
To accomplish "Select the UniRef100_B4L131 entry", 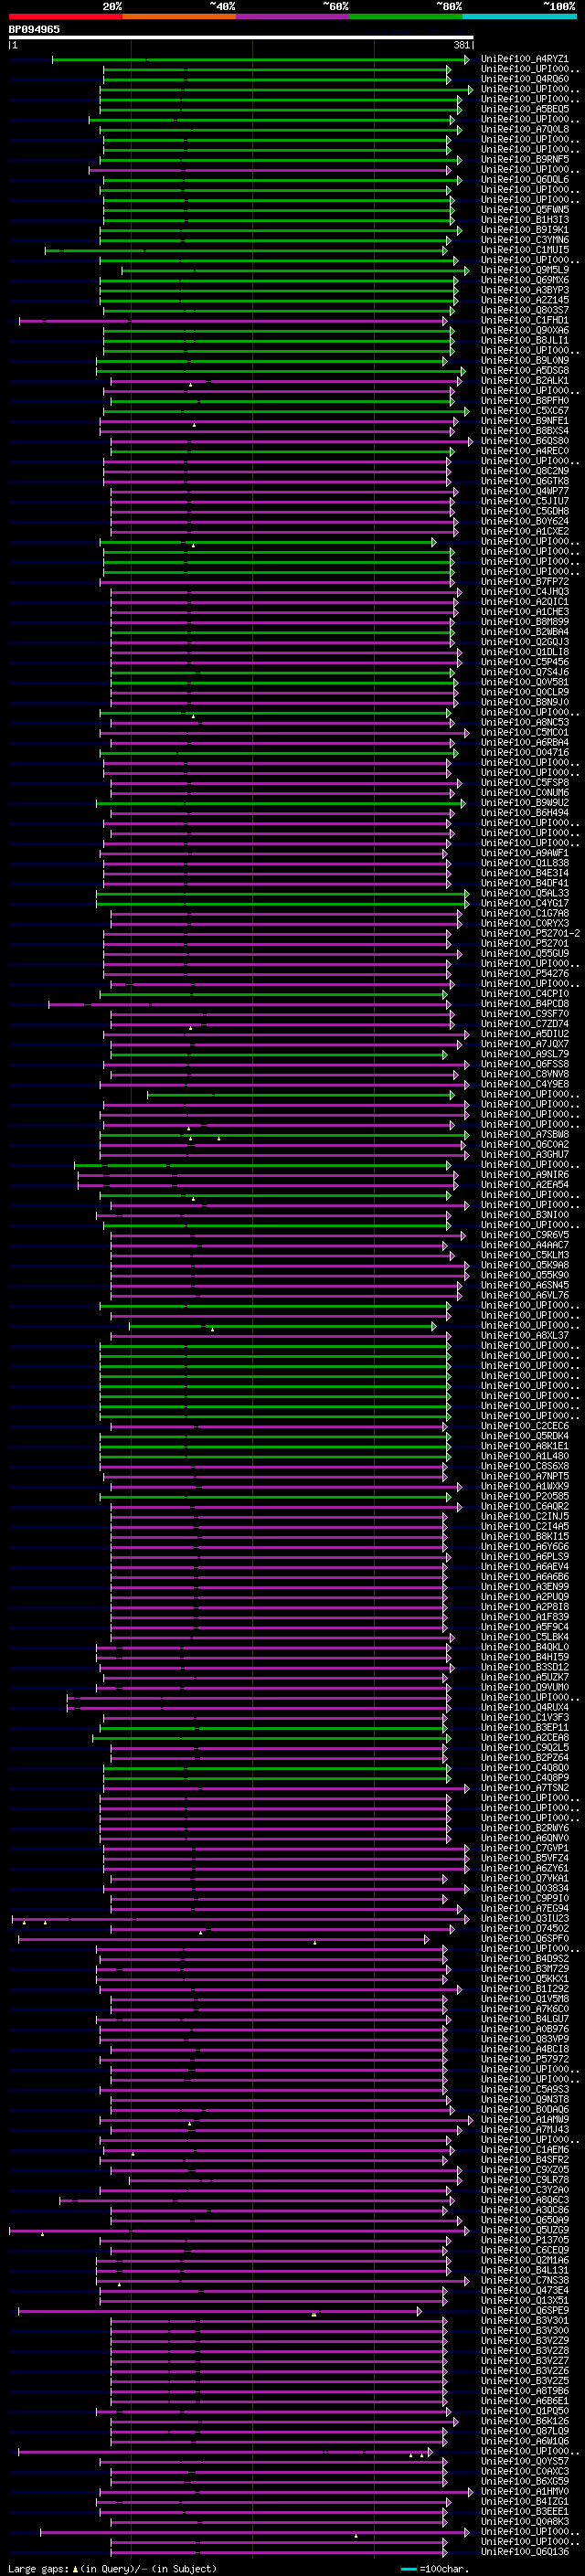I will [525, 2270].
